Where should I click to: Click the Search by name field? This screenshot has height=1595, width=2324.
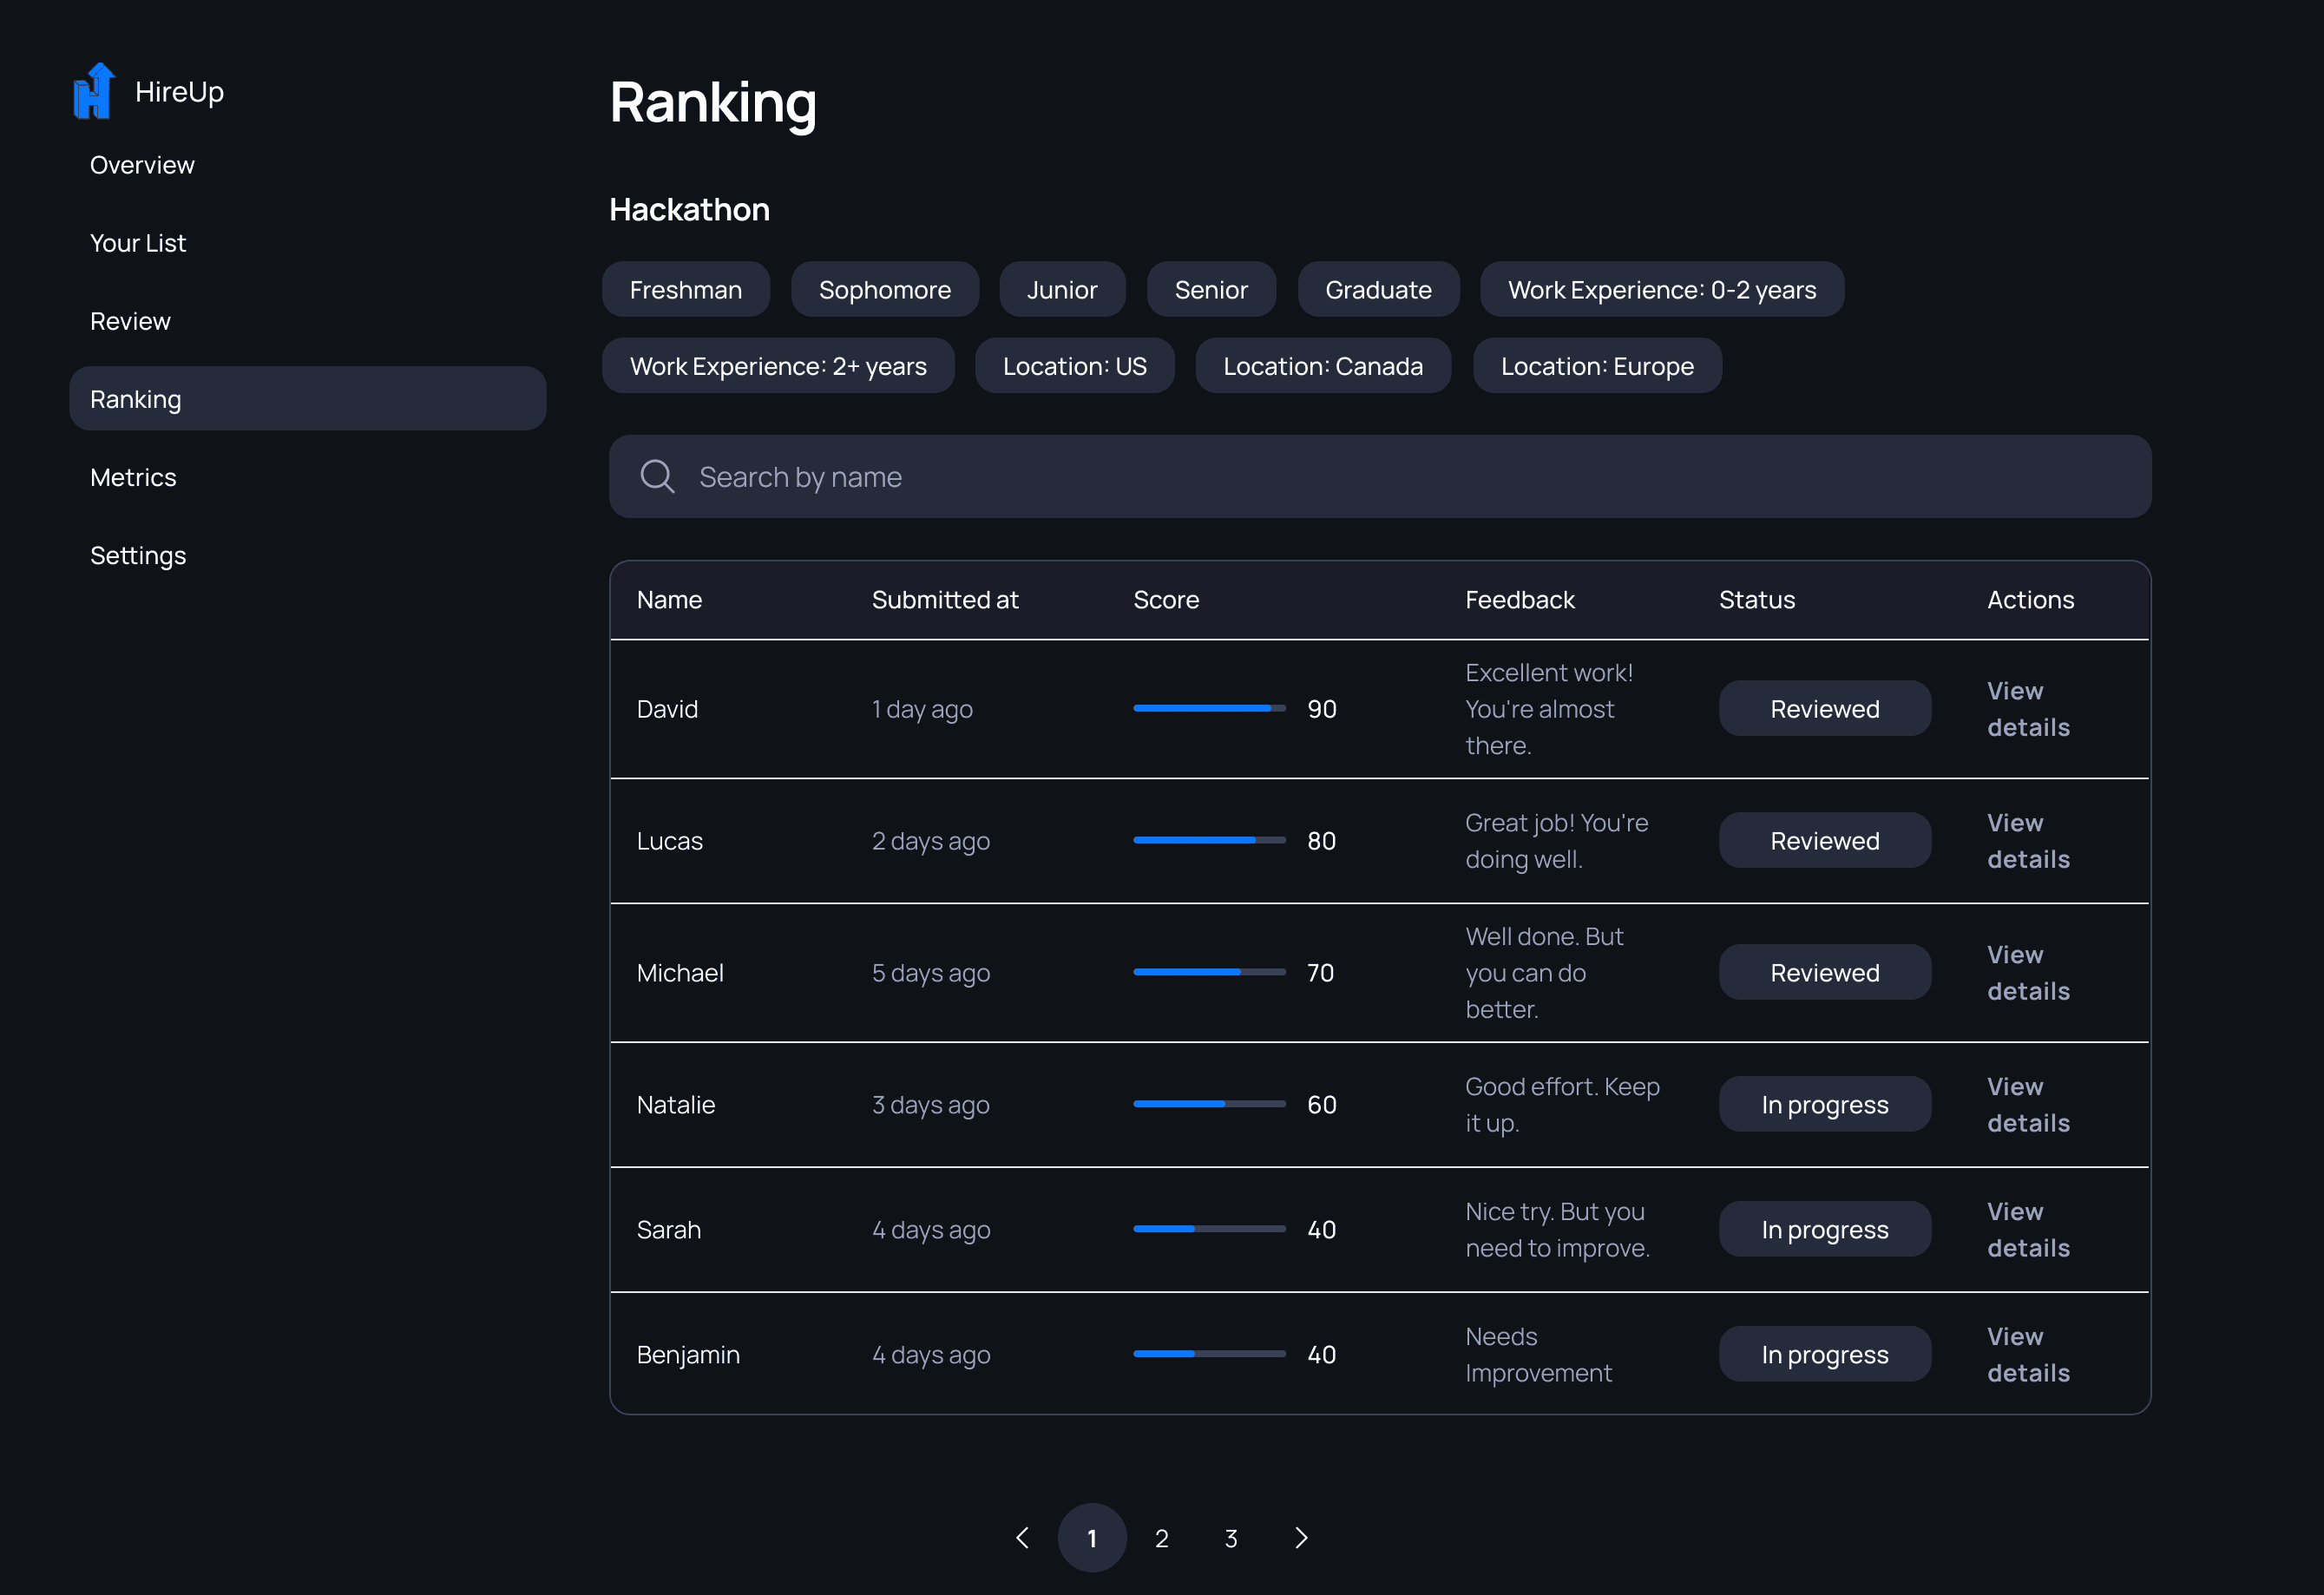click(1400, 477)
